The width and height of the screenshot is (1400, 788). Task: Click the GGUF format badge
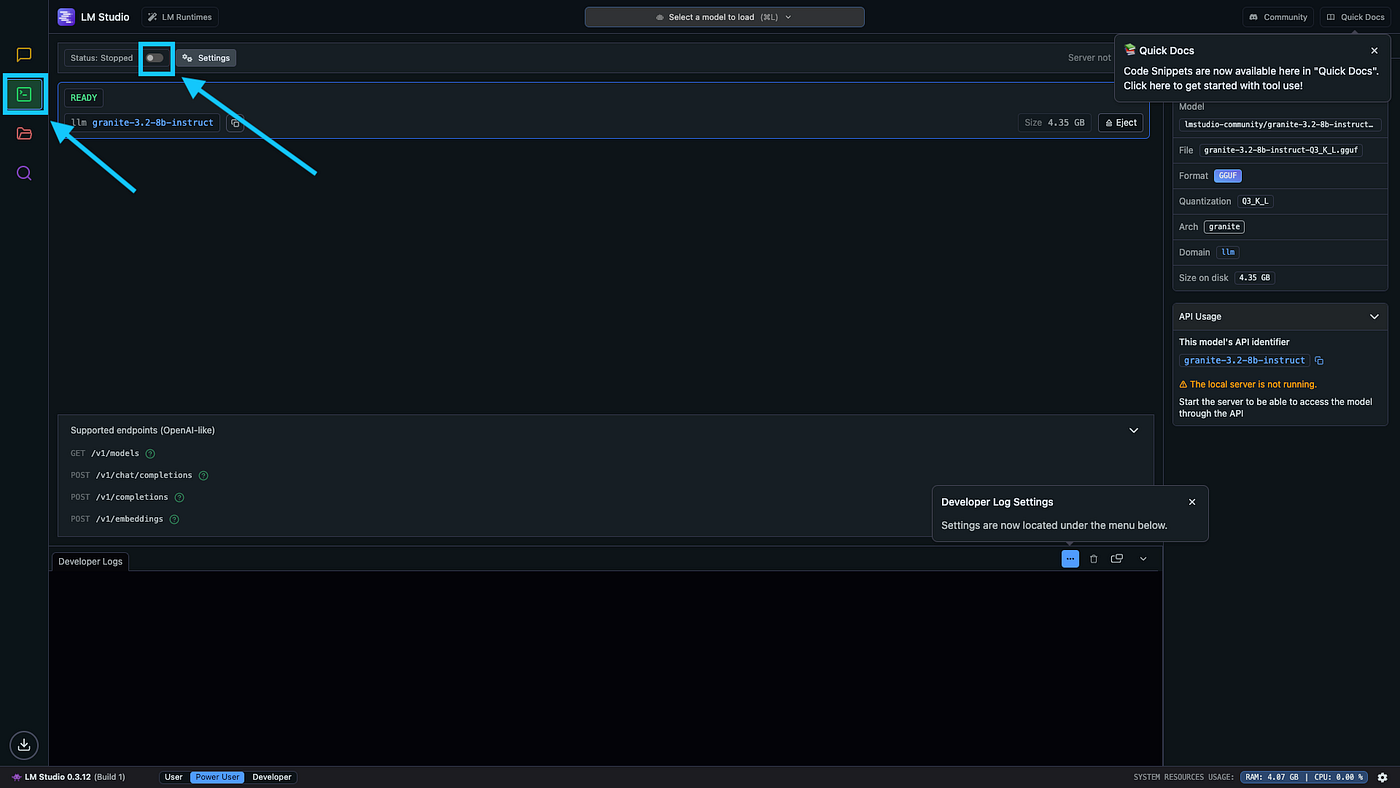point(1228,176)
